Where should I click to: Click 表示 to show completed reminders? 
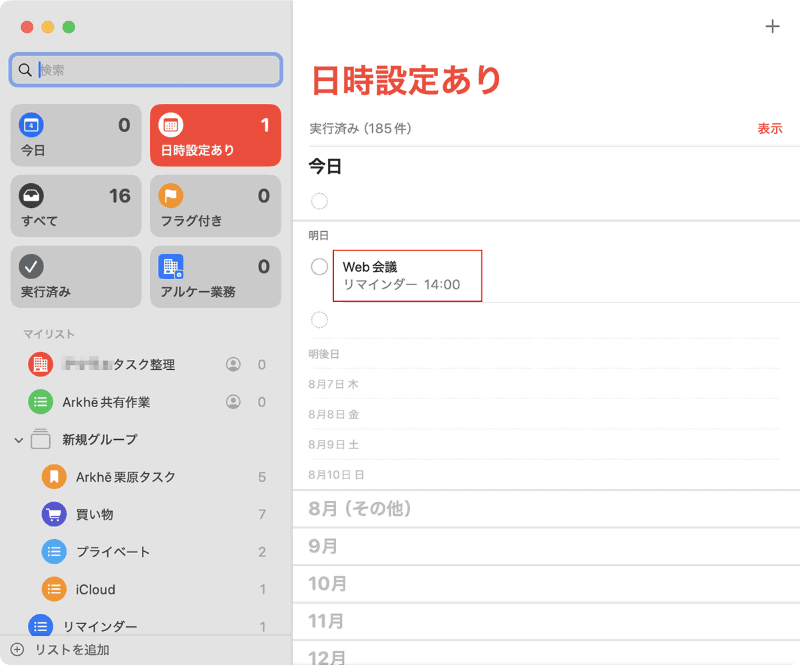click(769, 129)
